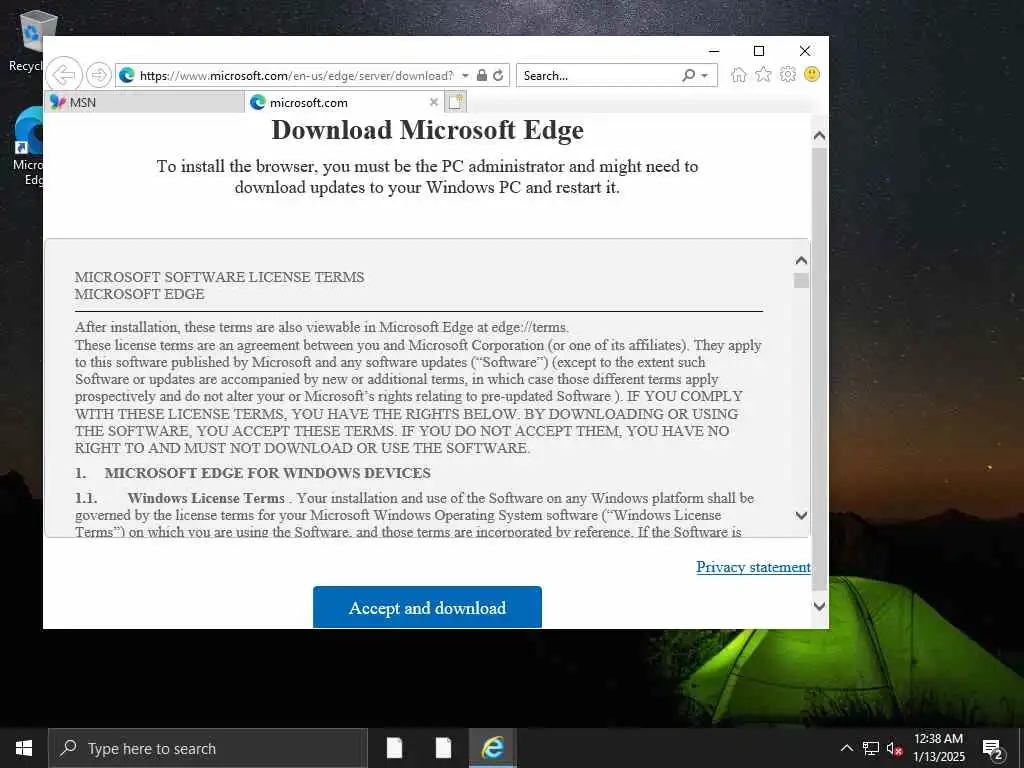Show hidden tray icons chevron
Image resolution: width=1024 pixels, height=768 pixels.
[x=846, y=748]
